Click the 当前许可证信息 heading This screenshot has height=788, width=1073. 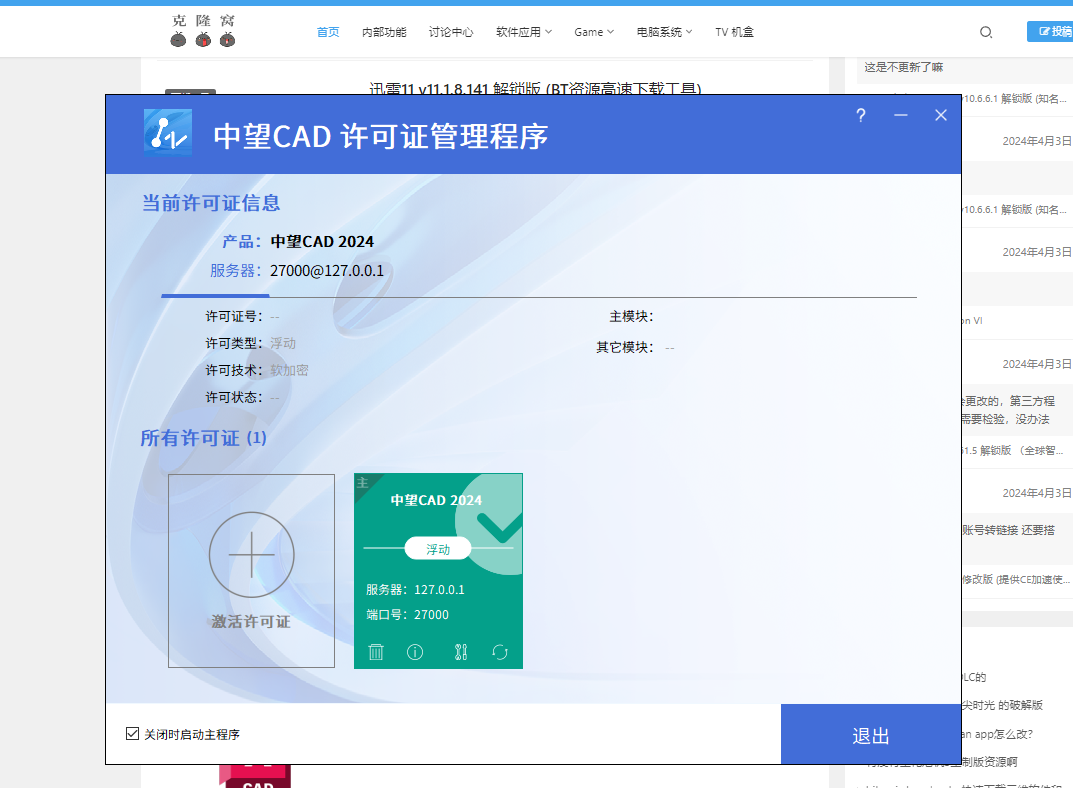click(211, 202)
